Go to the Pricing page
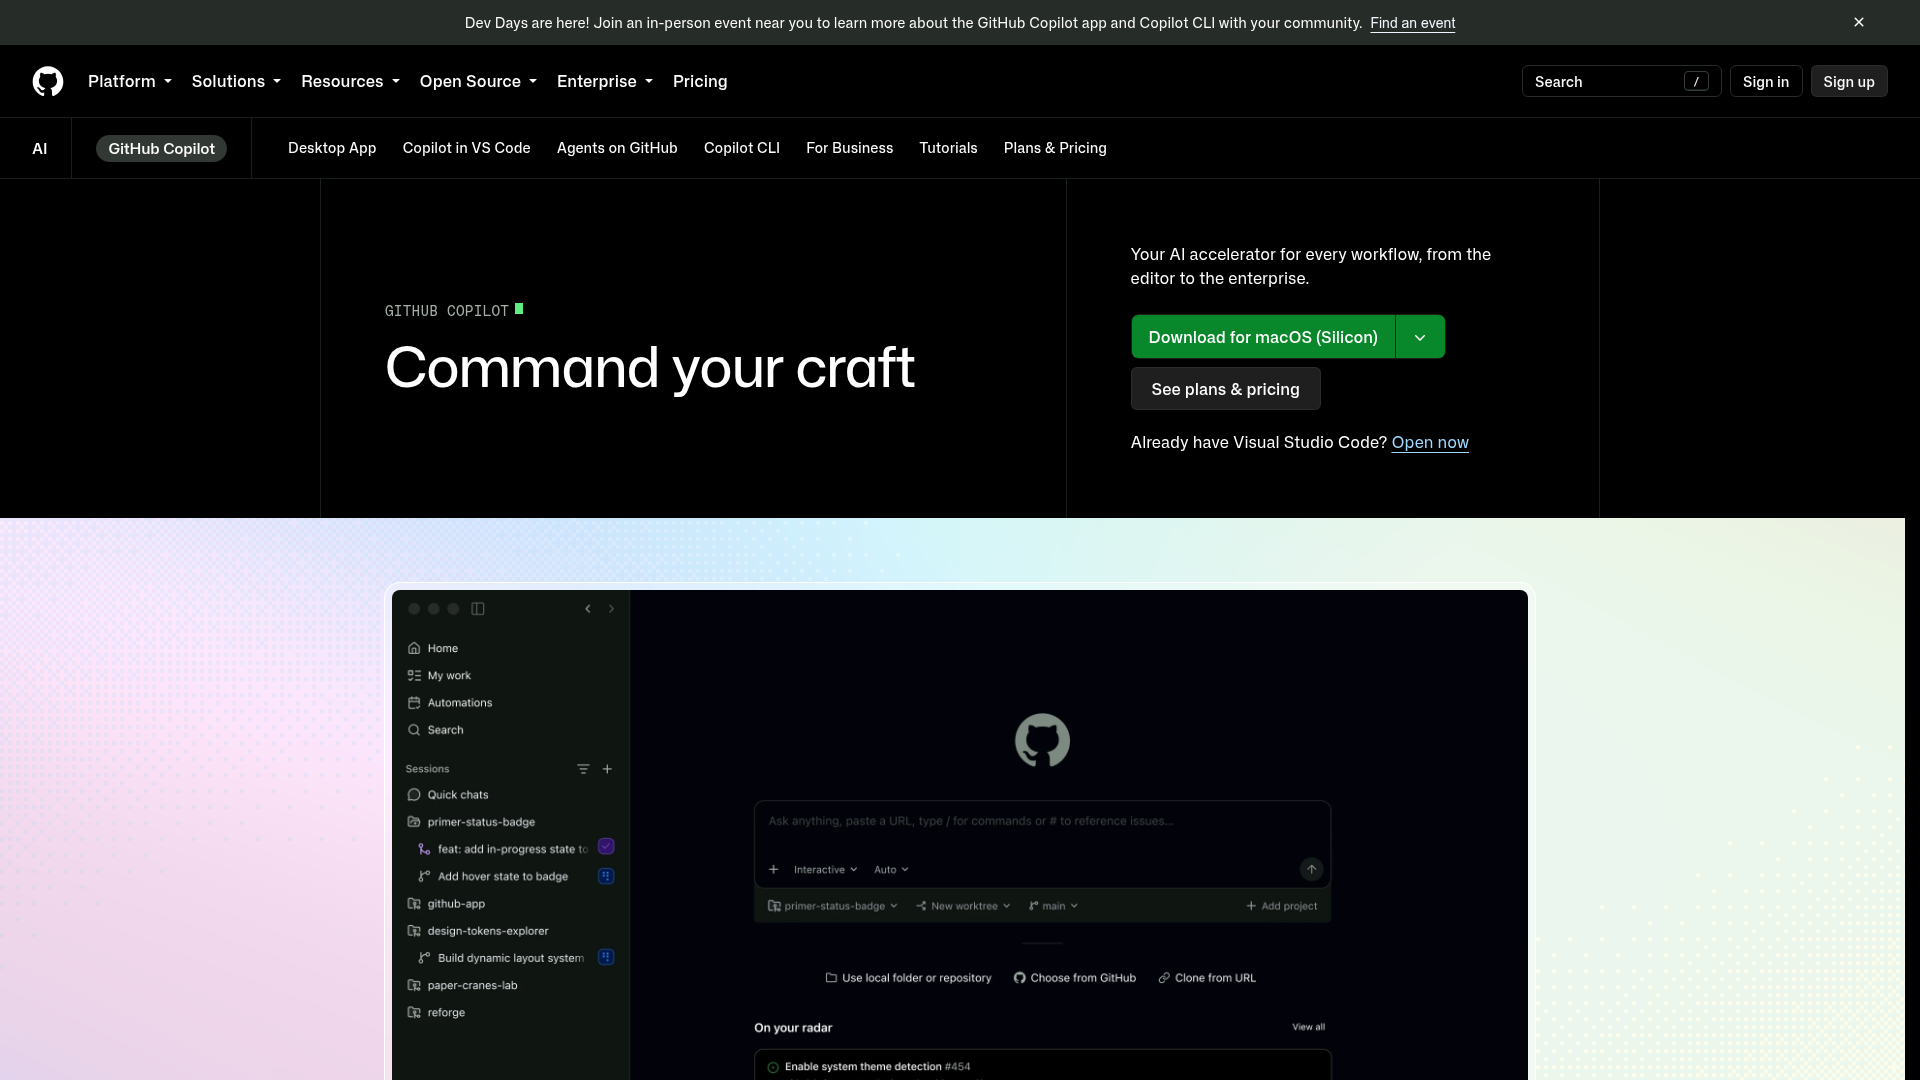Image resolution: width=1920 pixels, height=1080 pixels. pyautogui.click(x=700, y=81)
